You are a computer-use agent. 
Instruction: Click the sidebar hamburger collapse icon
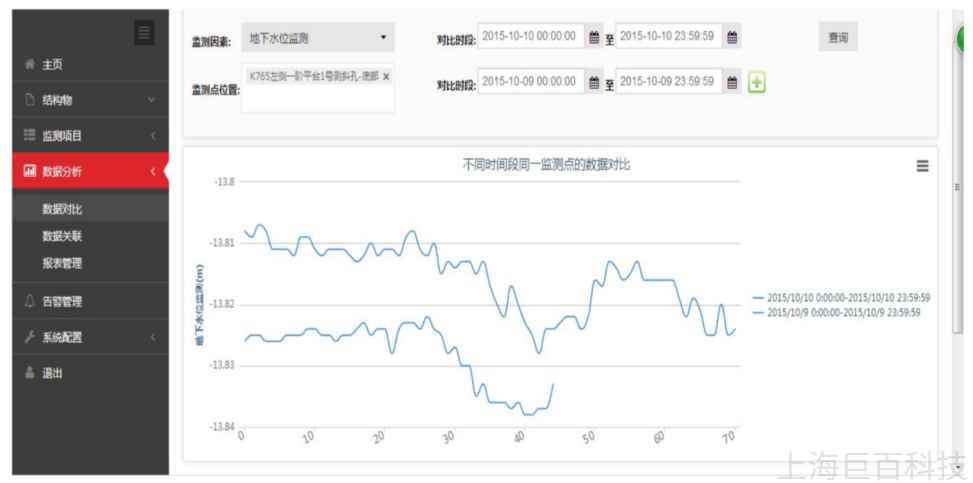[145, 33]
